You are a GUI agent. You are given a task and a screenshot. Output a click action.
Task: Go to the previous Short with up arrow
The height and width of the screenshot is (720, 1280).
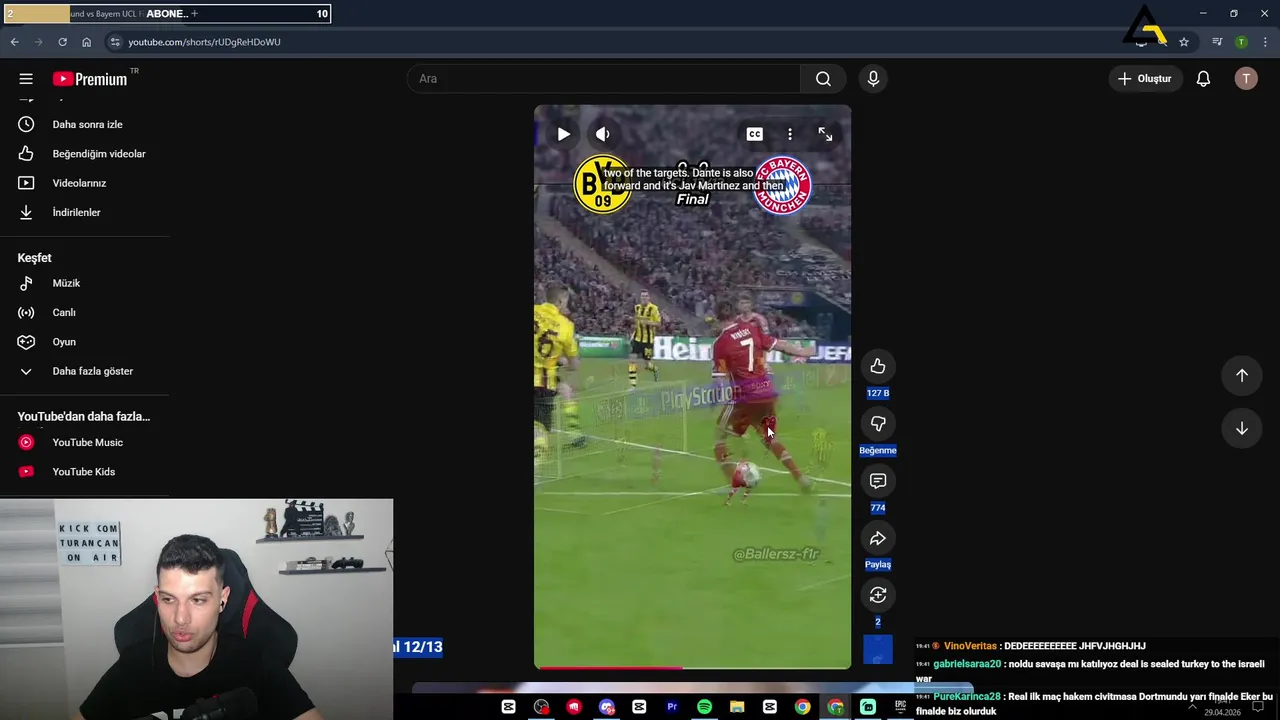click(x=1242, y=375)
